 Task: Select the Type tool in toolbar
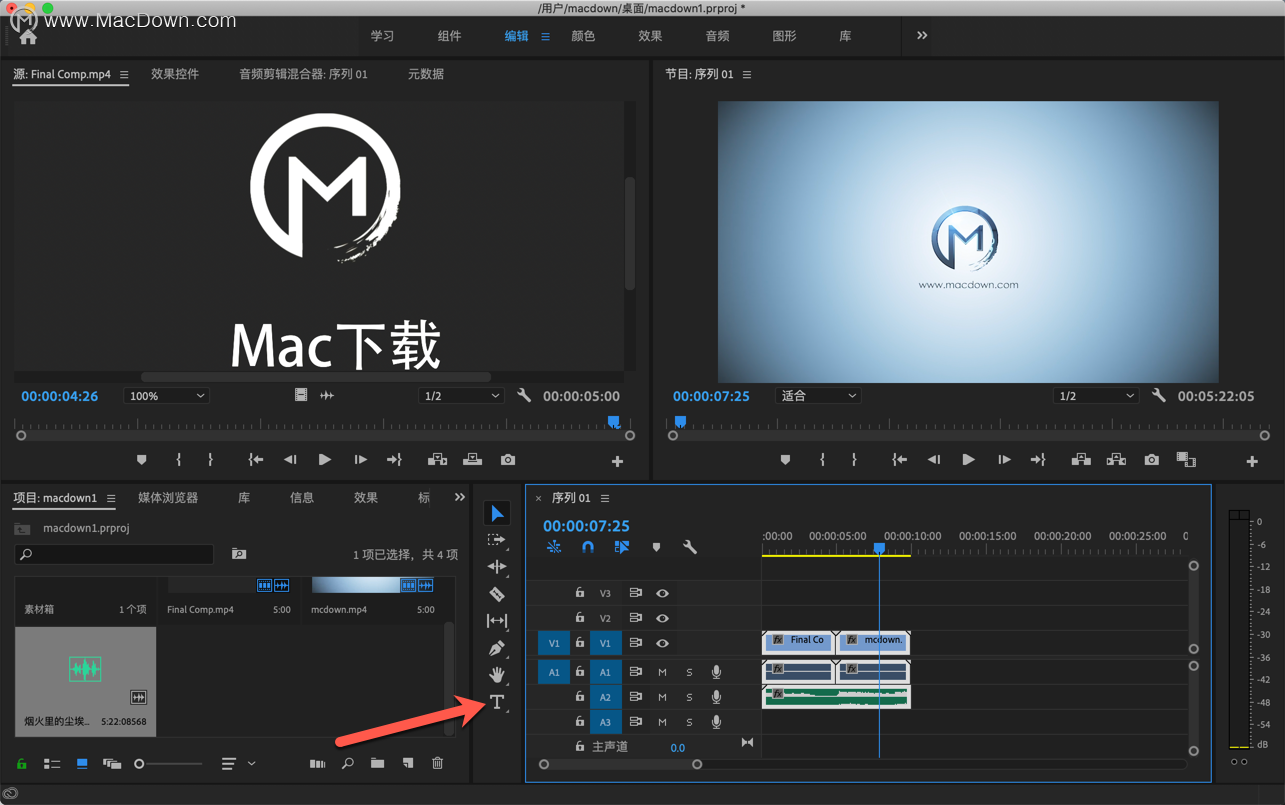pyautogui.click(x=496, y=703)
